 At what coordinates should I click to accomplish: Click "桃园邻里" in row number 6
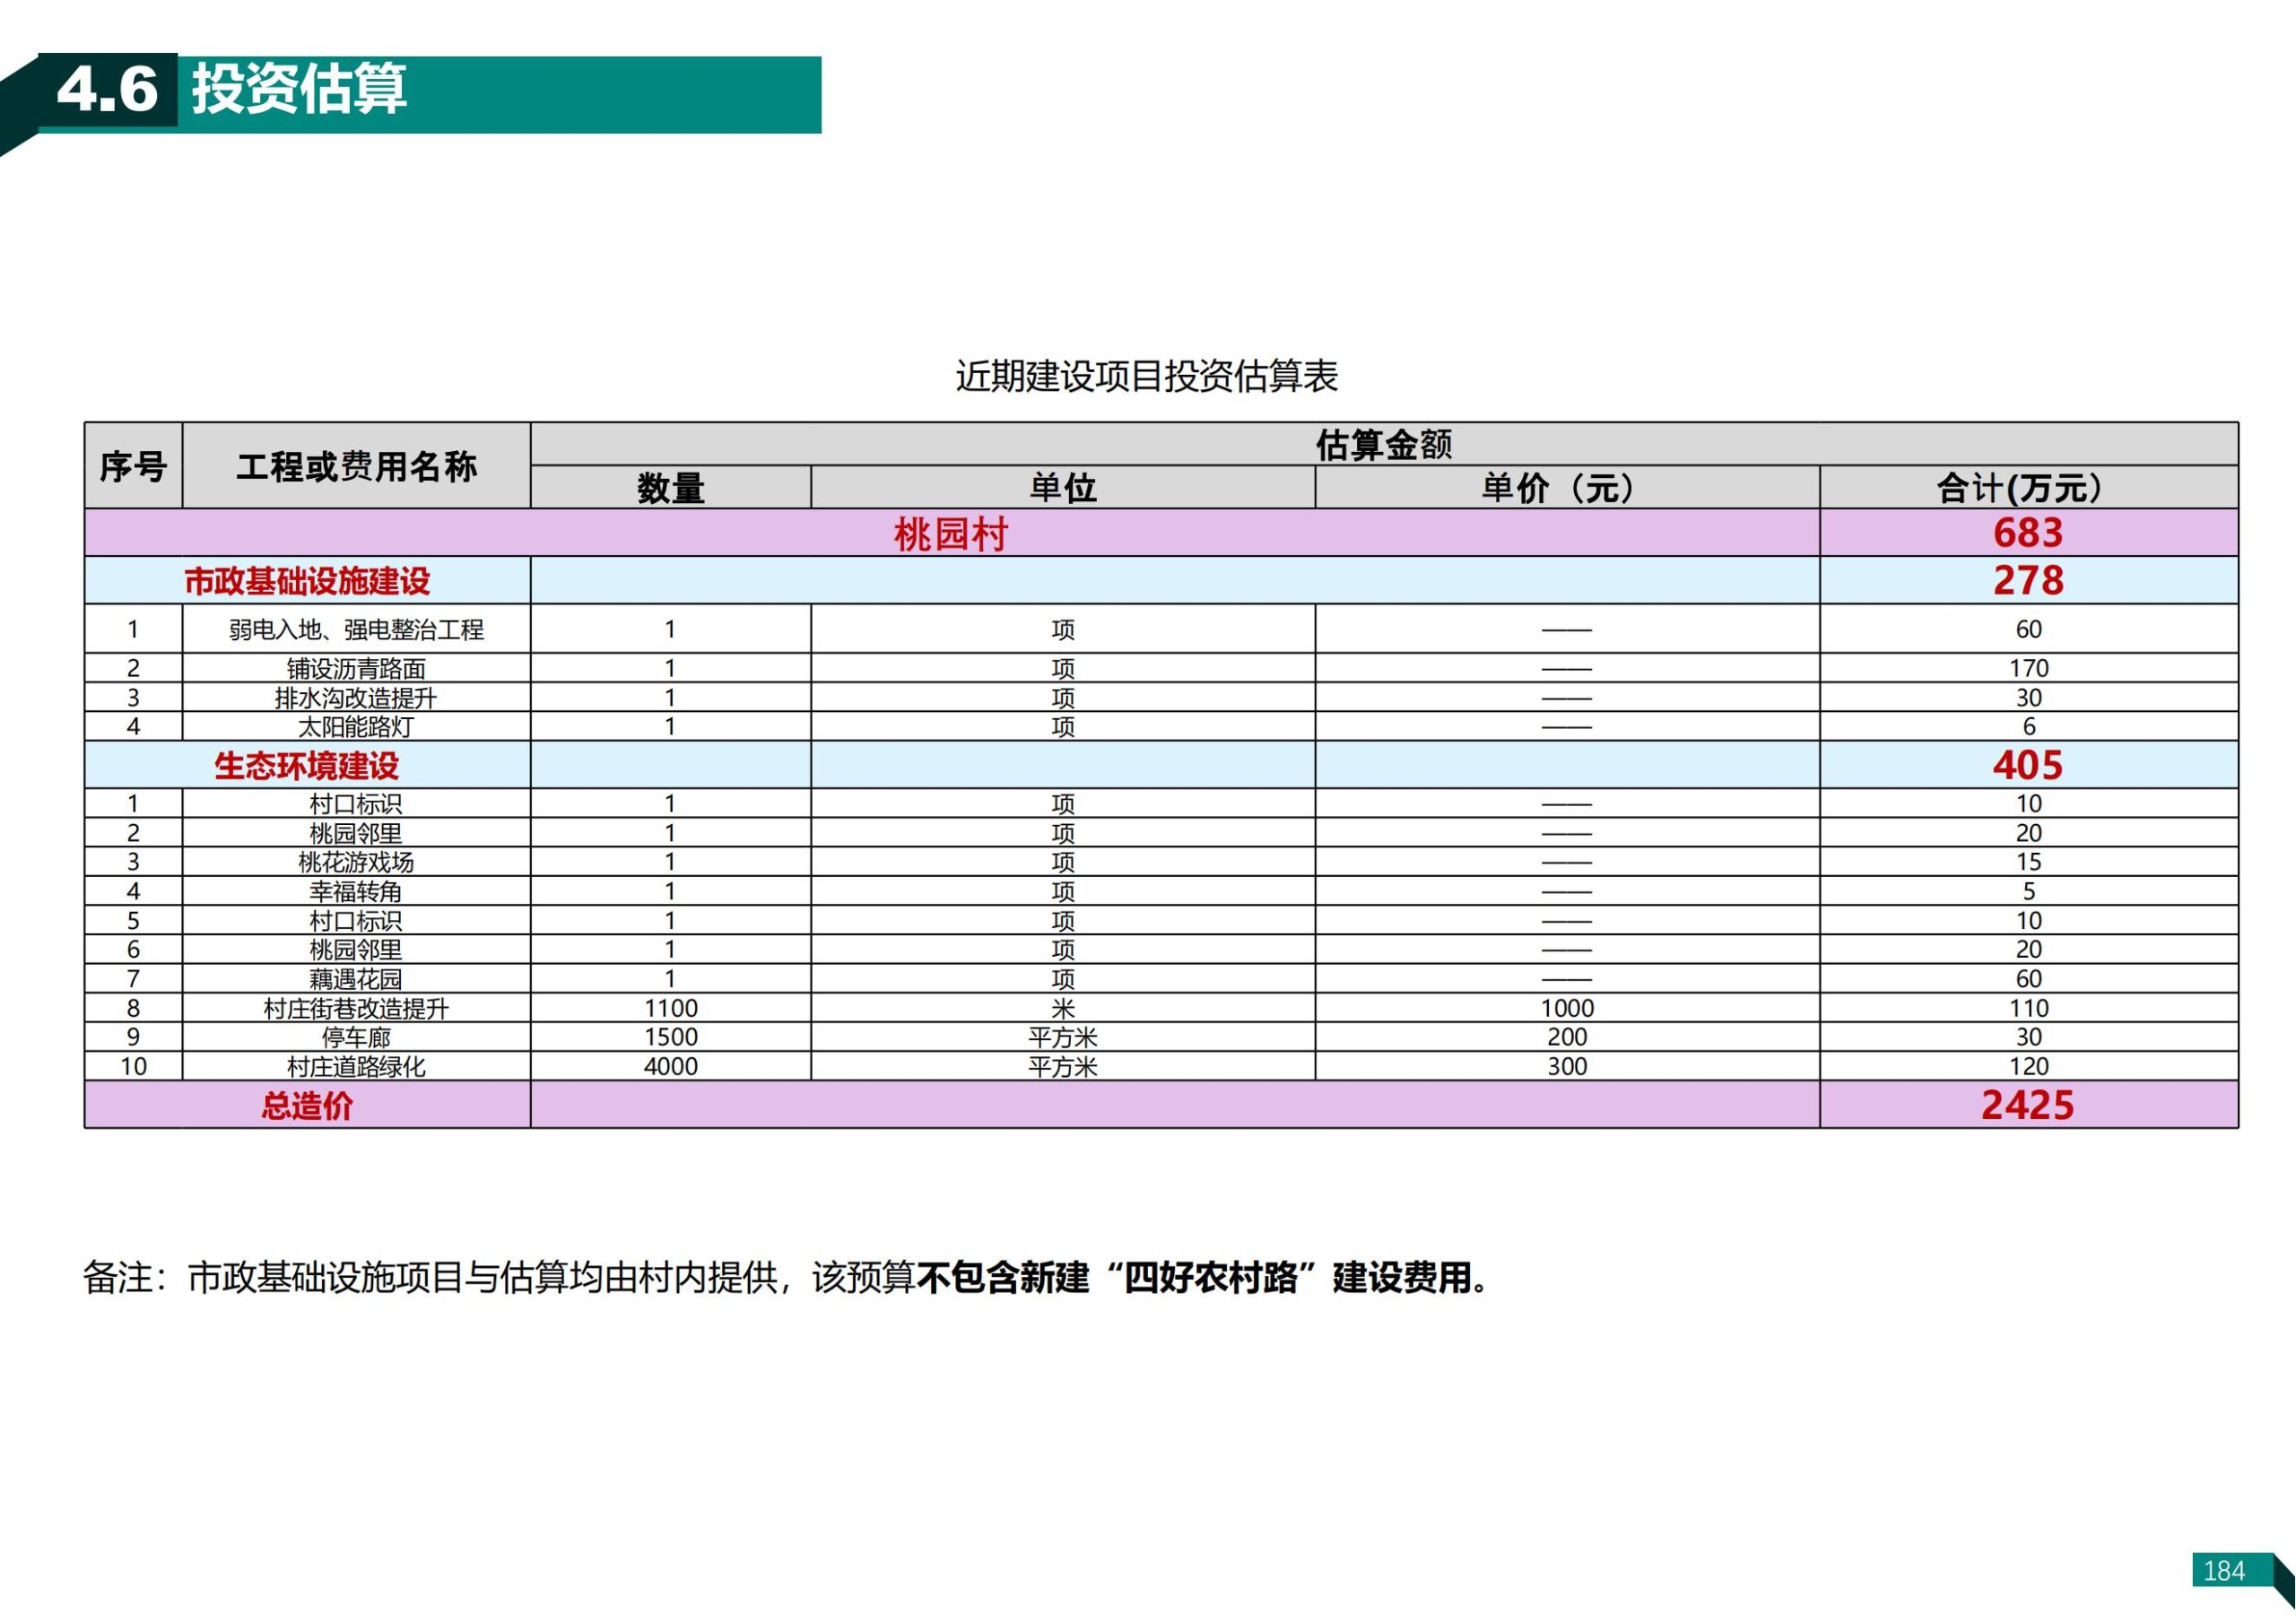click(x=357, y=950)
